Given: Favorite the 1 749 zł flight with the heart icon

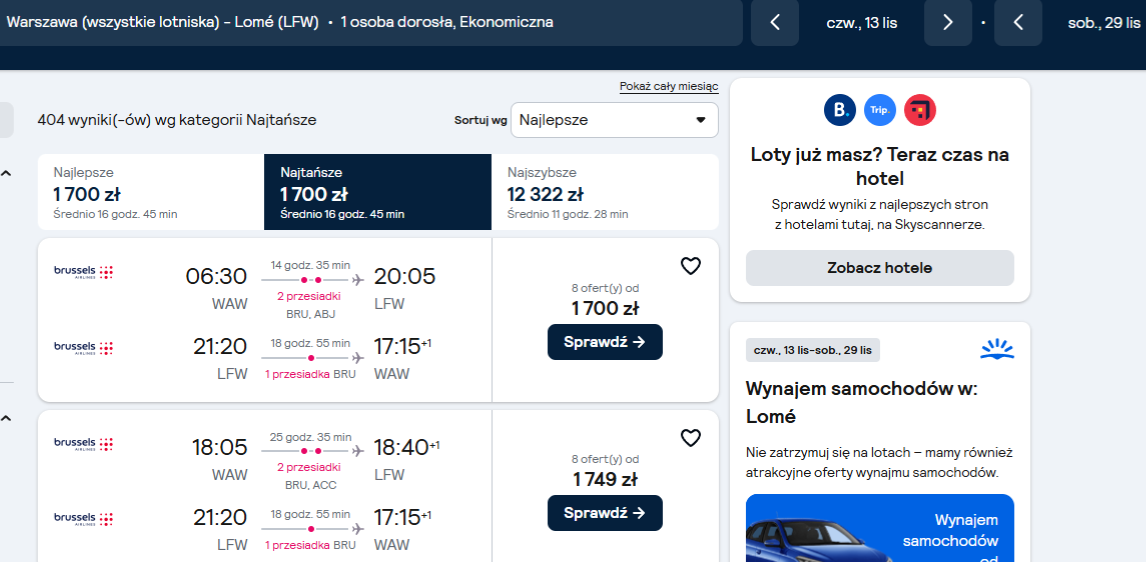Looking at the screenshot, I should (x=690, y=438).
